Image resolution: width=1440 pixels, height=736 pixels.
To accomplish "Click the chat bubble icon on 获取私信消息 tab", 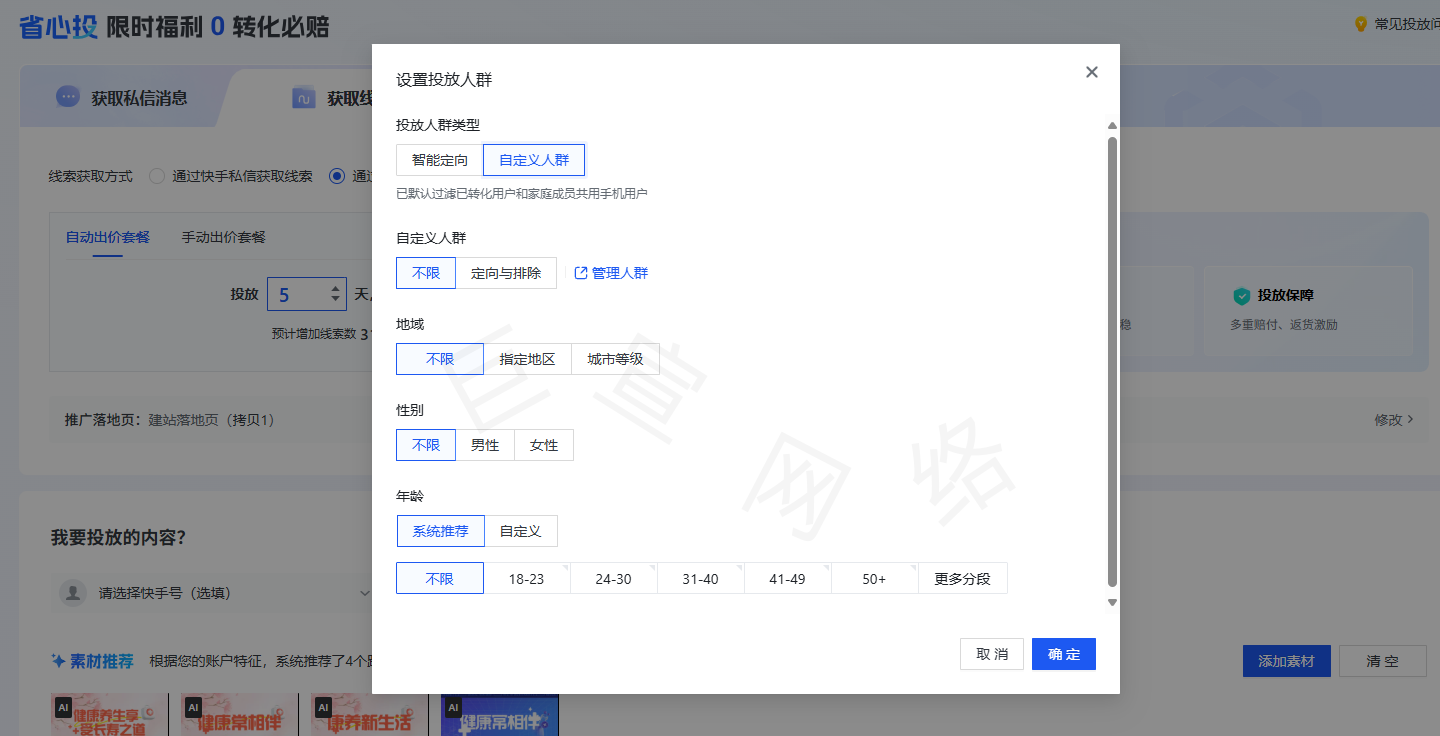I will (68, 96).
